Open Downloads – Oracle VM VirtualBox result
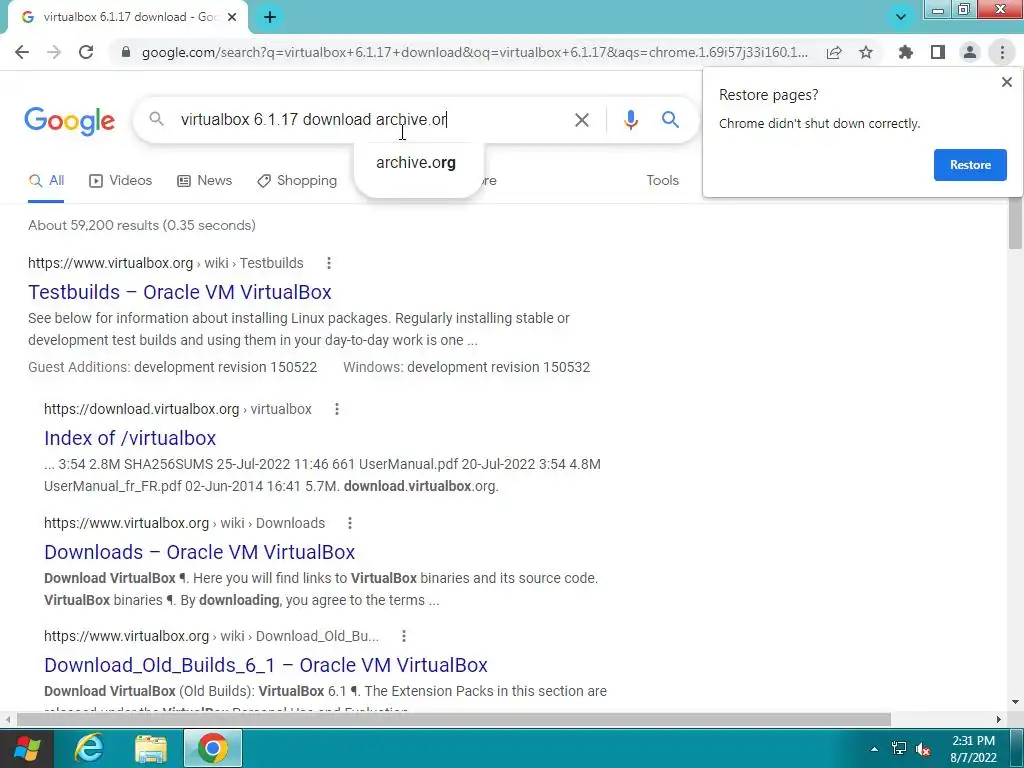 pyautogui.click(x=199, y=552)
